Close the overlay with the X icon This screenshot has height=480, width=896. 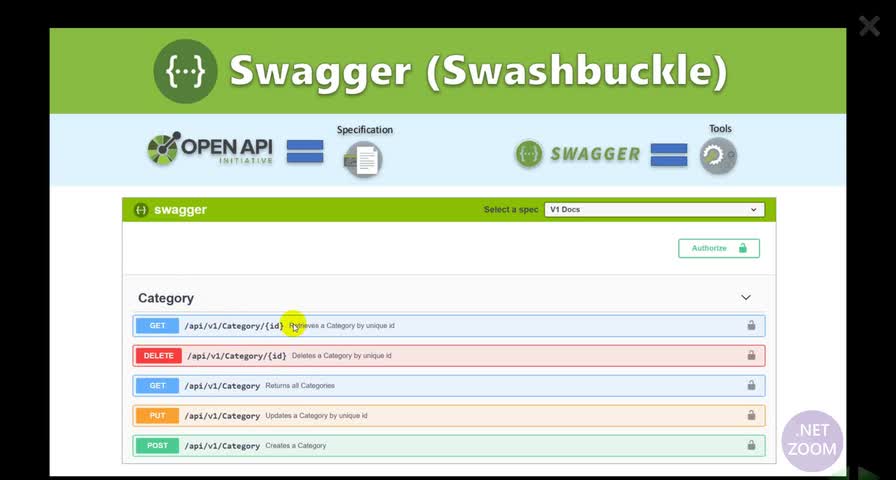pos(869,26)
